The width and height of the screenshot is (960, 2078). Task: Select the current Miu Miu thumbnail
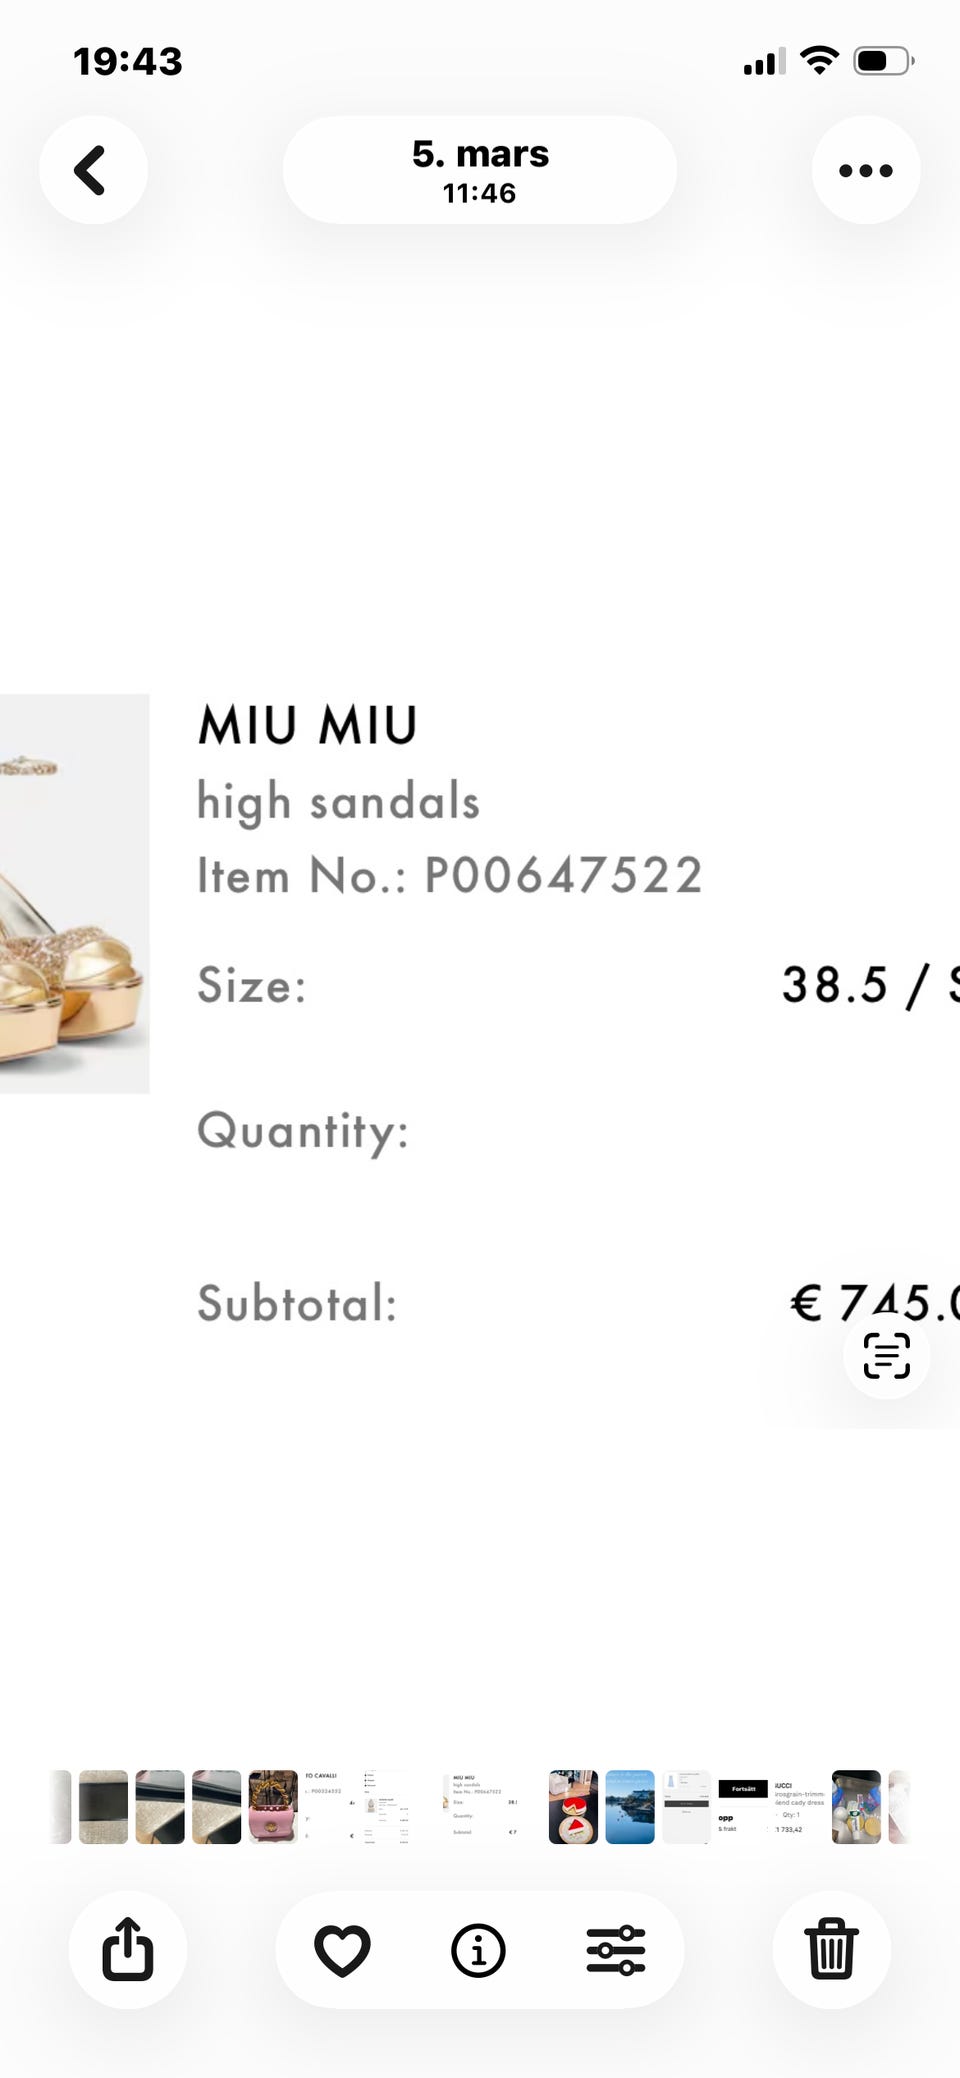tap(481, 1807)
